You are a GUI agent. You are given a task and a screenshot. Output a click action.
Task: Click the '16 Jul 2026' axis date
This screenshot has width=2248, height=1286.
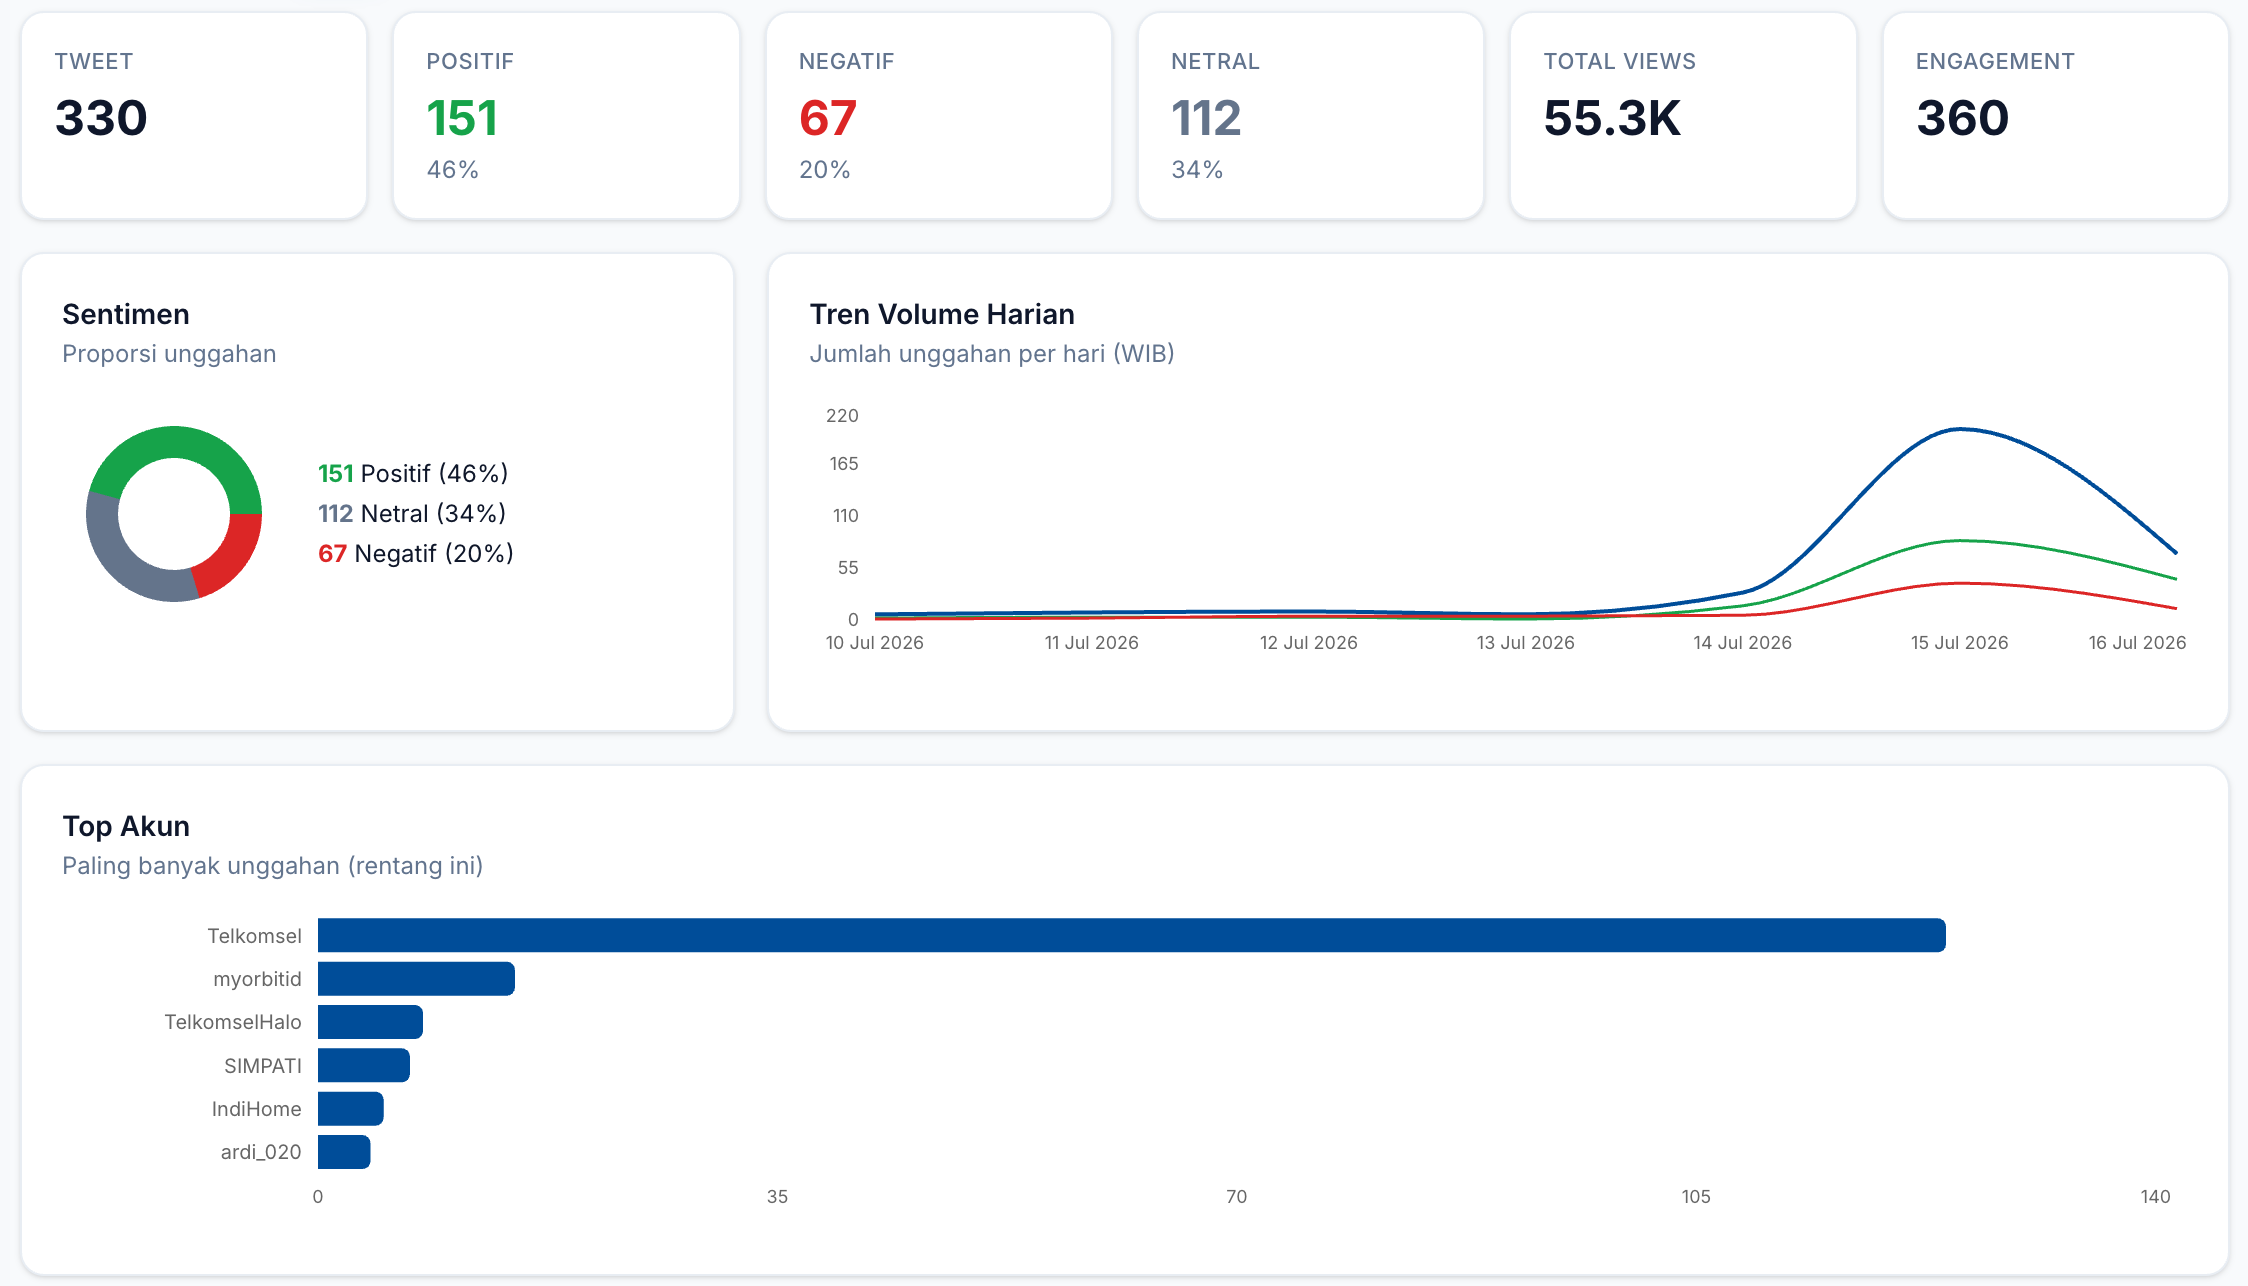[2138, 643]
